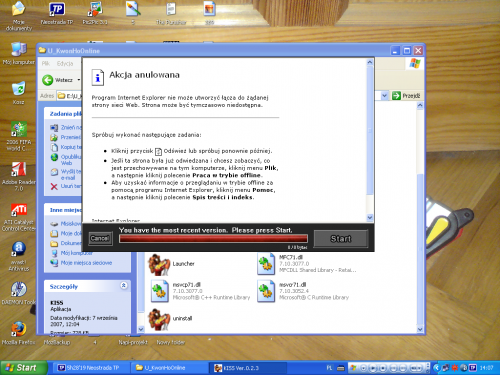Open the Edycja menu
500x375 pixels.
[65, 63]
